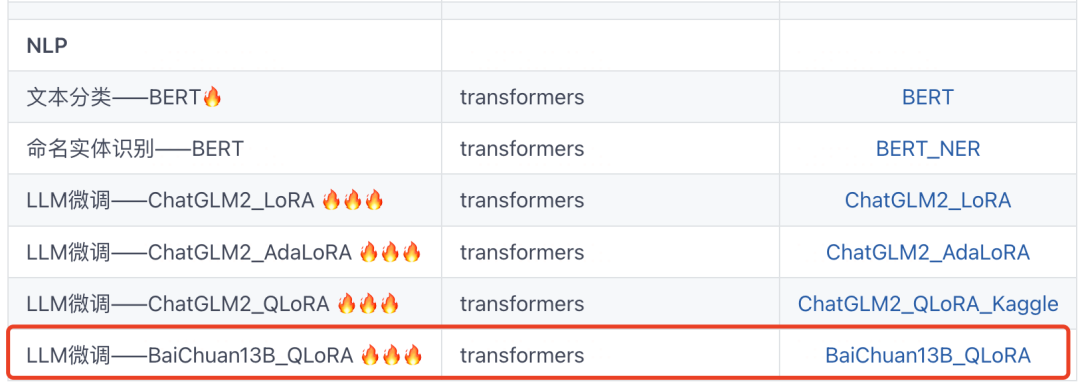The width and height of the screenshot is (1080, 388).
Task: Select the LLM微调——BaiChuan13B_QLoRA title text
Action: pyautogui.click(x=190, y=356)
